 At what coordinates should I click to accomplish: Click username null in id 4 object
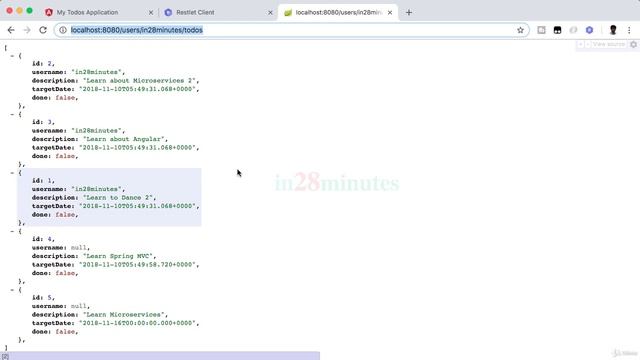pyautogui.click(x=79, y=248)
